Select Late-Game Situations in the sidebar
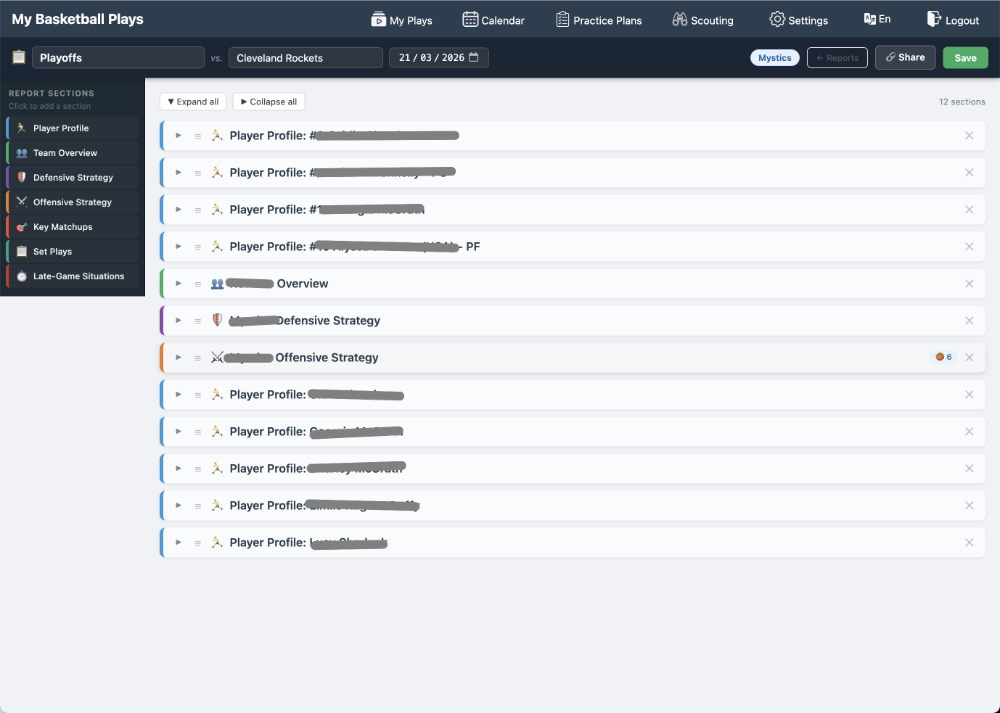 (x=70, y=276)
